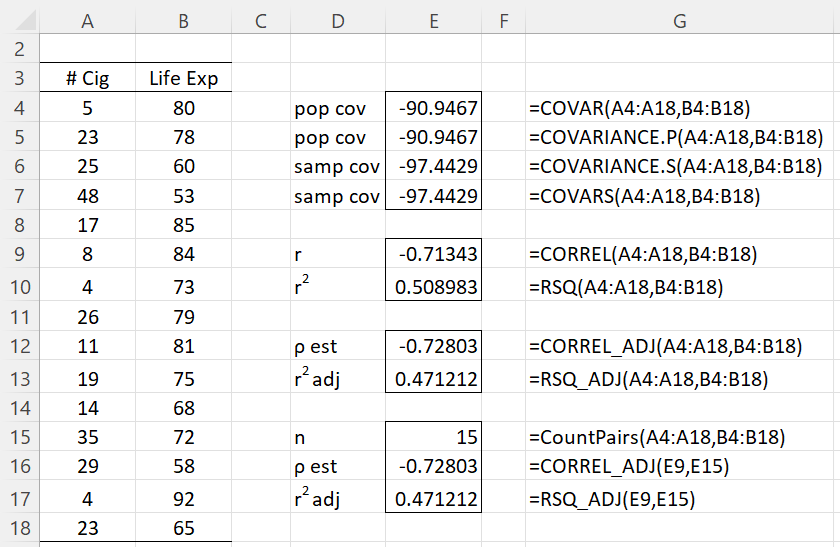Viewport: 840px width, 547px height.
Task: Select the 'samp cov' label in row 6
Action: [x=338, y=166]
